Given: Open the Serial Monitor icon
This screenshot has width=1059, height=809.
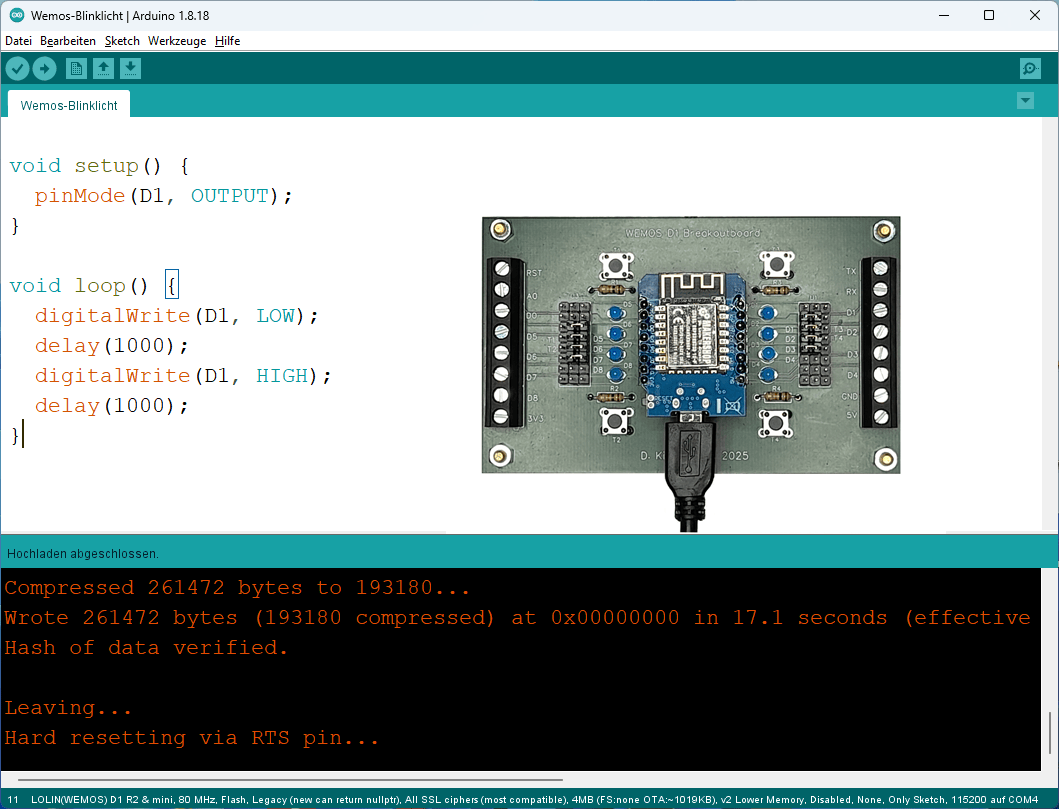Looking at the screenshot, I should pos(1030,68).
